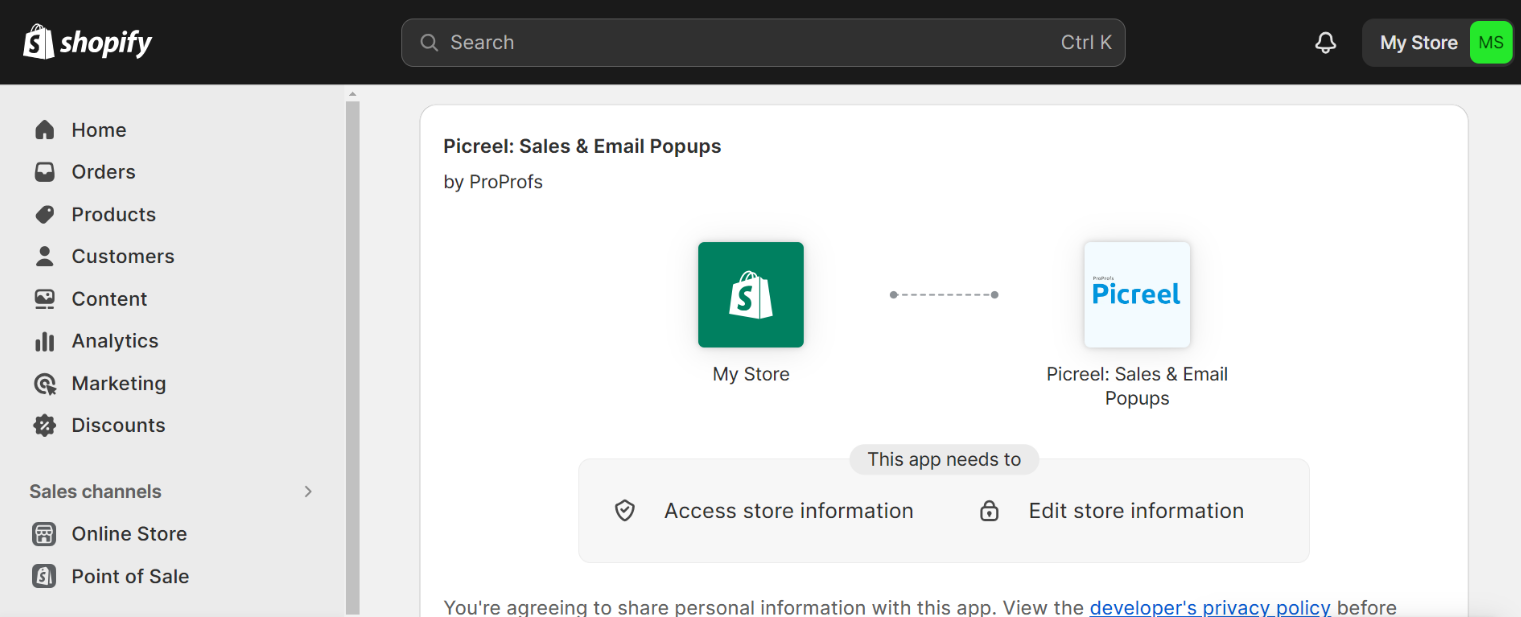The image size is (1521, 617).
Task: Click the Shopify logo in header
Action: click(x=88, y=42)
